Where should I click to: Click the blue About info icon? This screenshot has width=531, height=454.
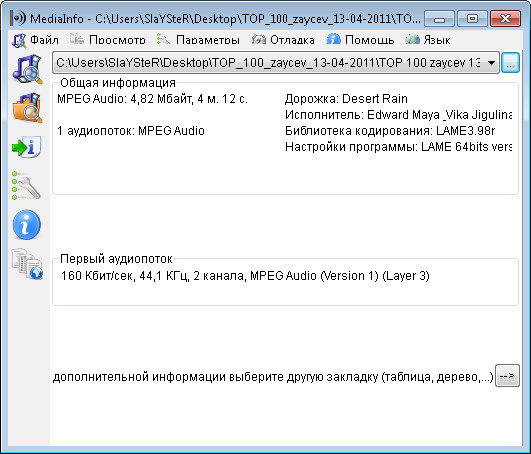click(x=27, y=224)
